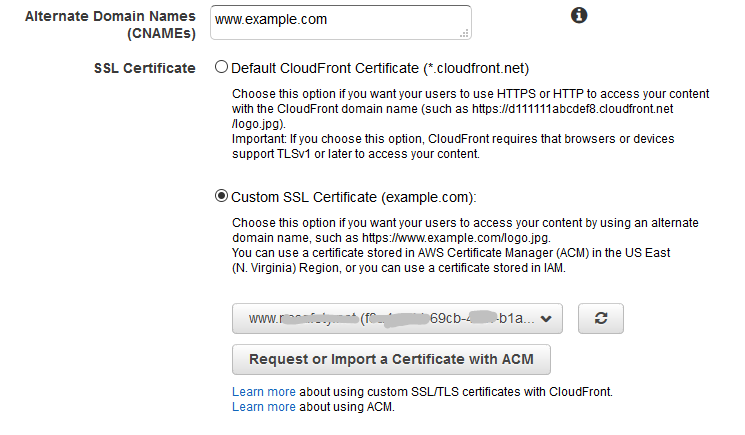Click the SSL Certificate field label
This screenshot has height=435, width=745.
point(144,68)
